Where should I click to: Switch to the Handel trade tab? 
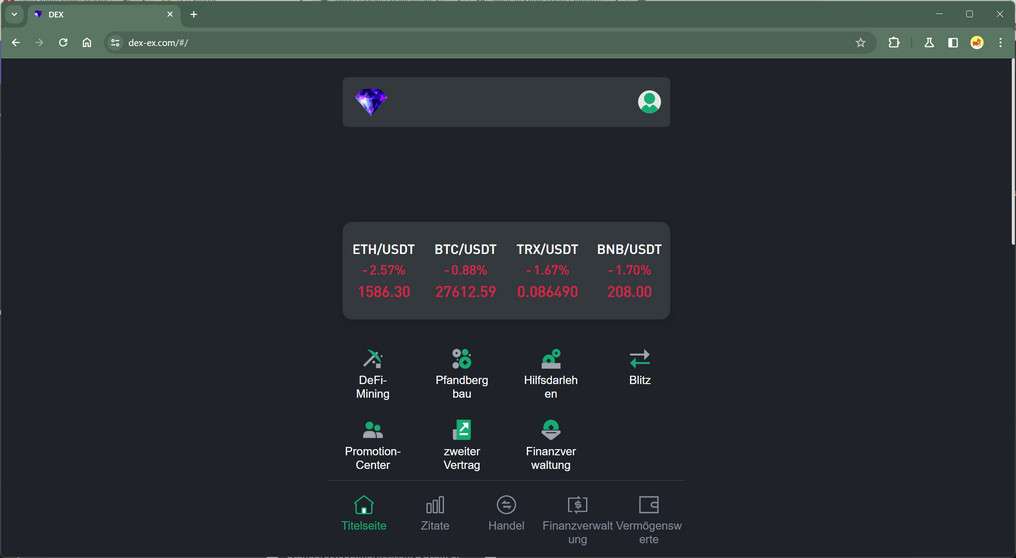tap(506, 513)
